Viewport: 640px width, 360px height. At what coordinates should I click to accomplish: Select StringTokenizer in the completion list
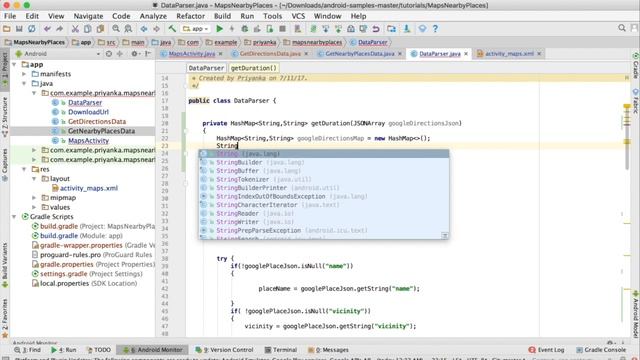[x=324, y=180]
